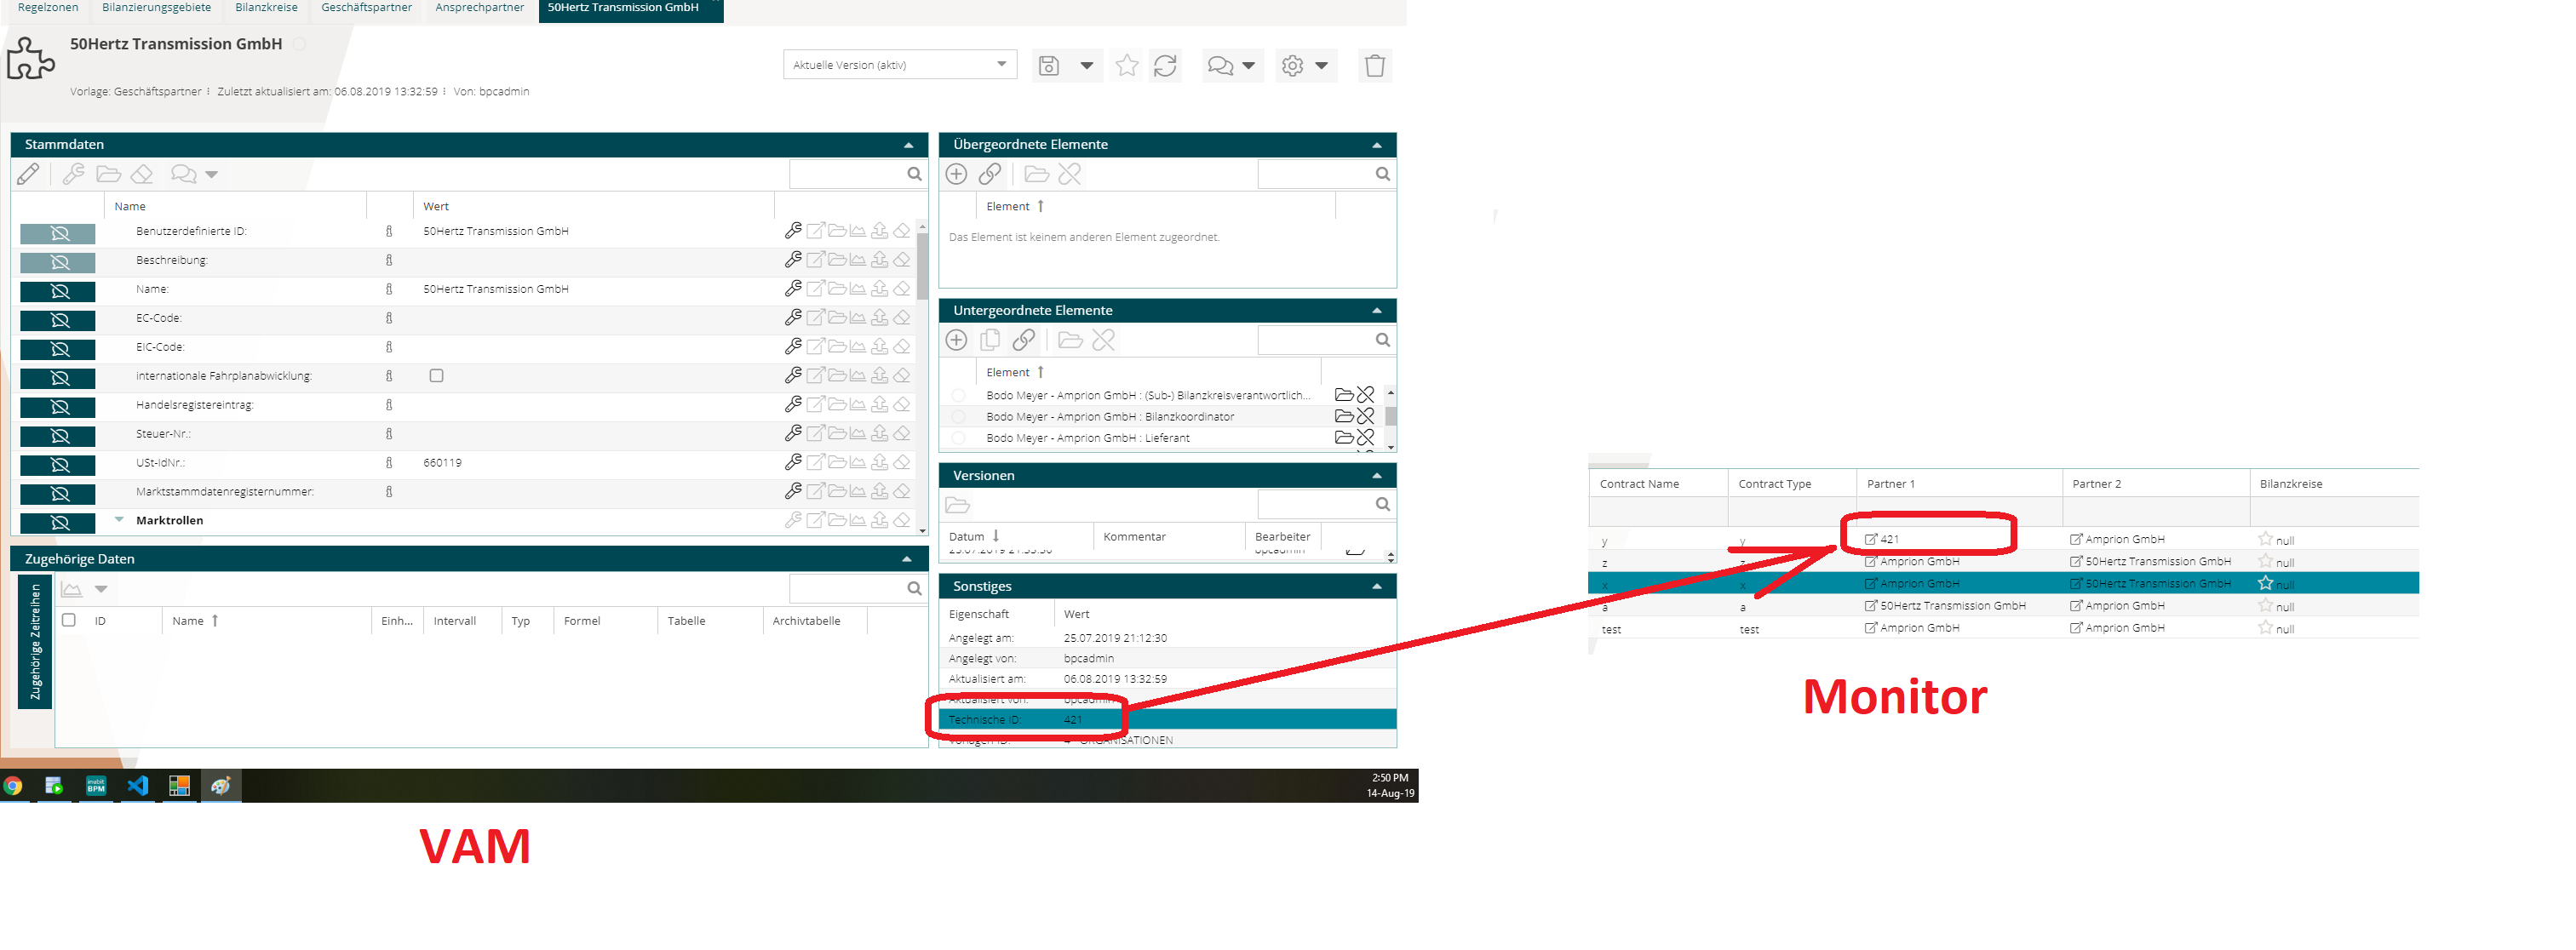Delete the element using trash icon
This screenshot has width=2576, height=950.
pyautogui.click(x=1375, y=65)
